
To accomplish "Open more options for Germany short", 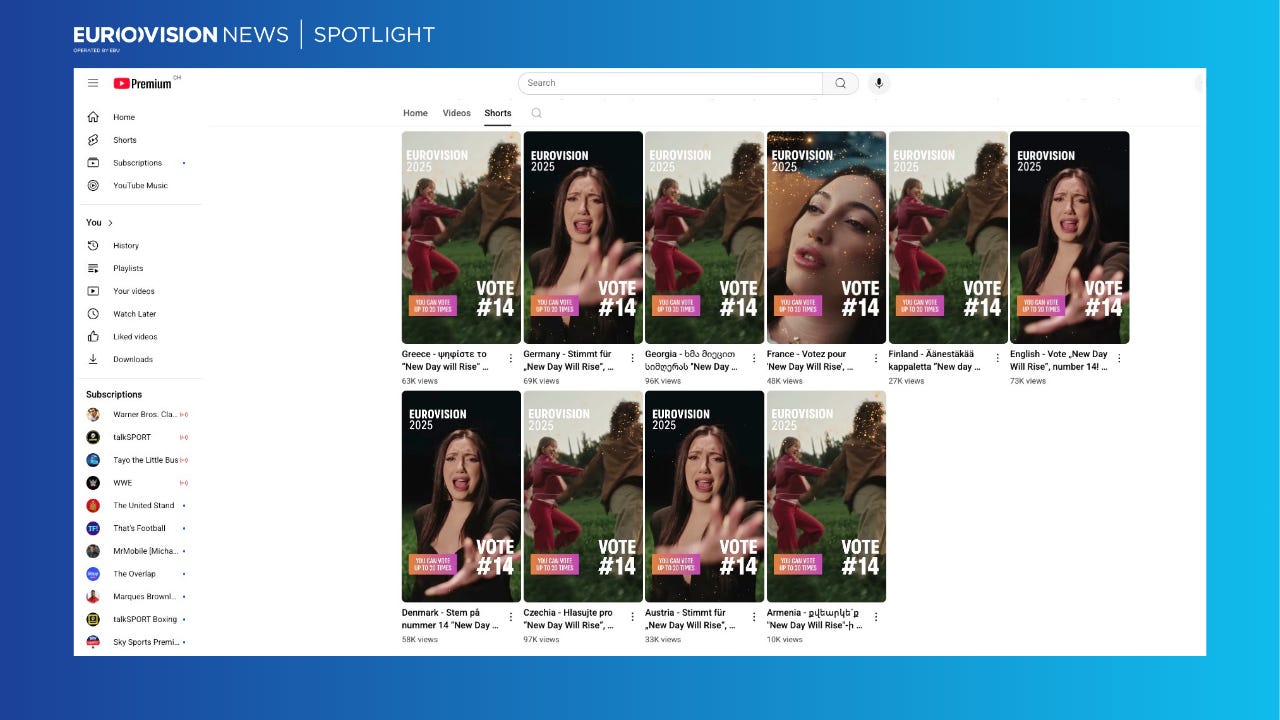I will (x=632, y=358).
